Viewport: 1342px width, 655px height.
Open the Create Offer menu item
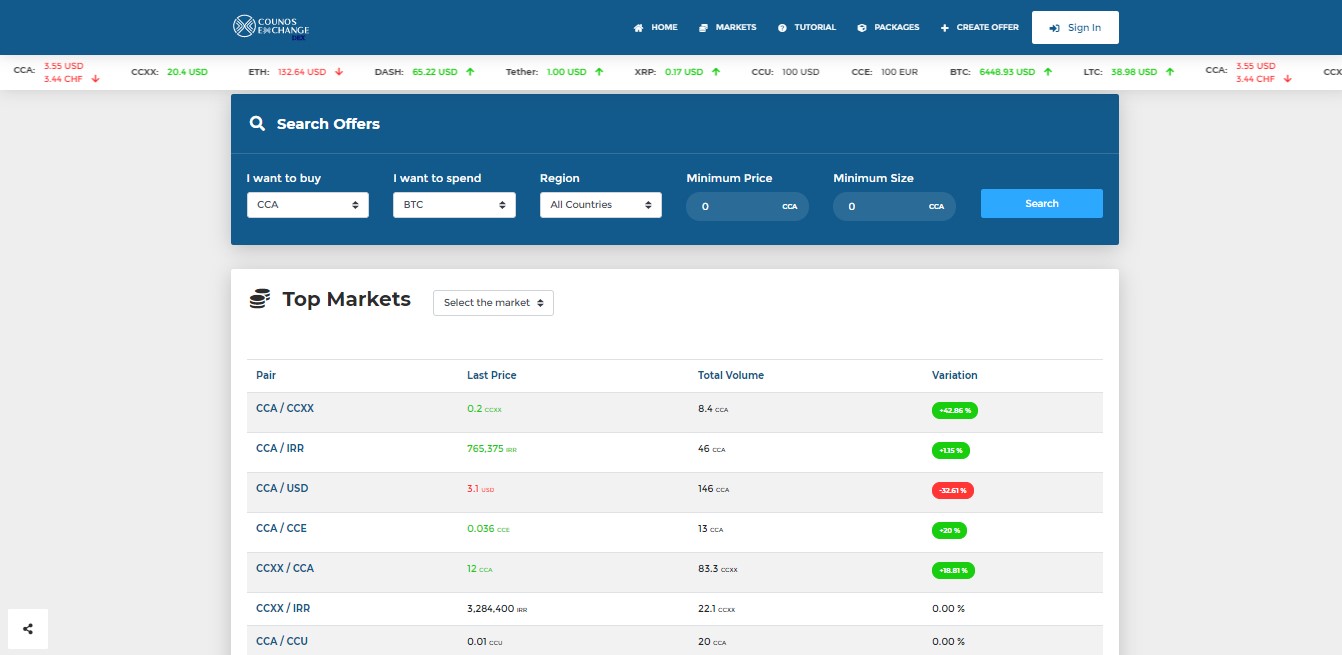(x=979, y=27)
